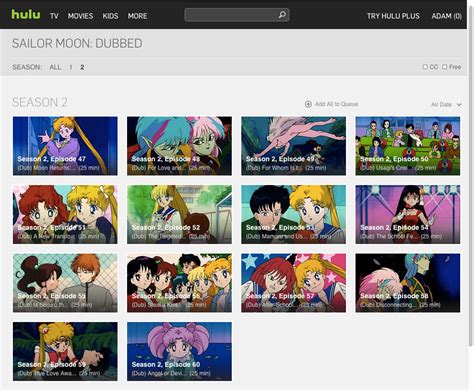Image resolution: width=474 pixels, height=391 pixels.
Task: Click Add All to Queue link
Action: (336, 104)
